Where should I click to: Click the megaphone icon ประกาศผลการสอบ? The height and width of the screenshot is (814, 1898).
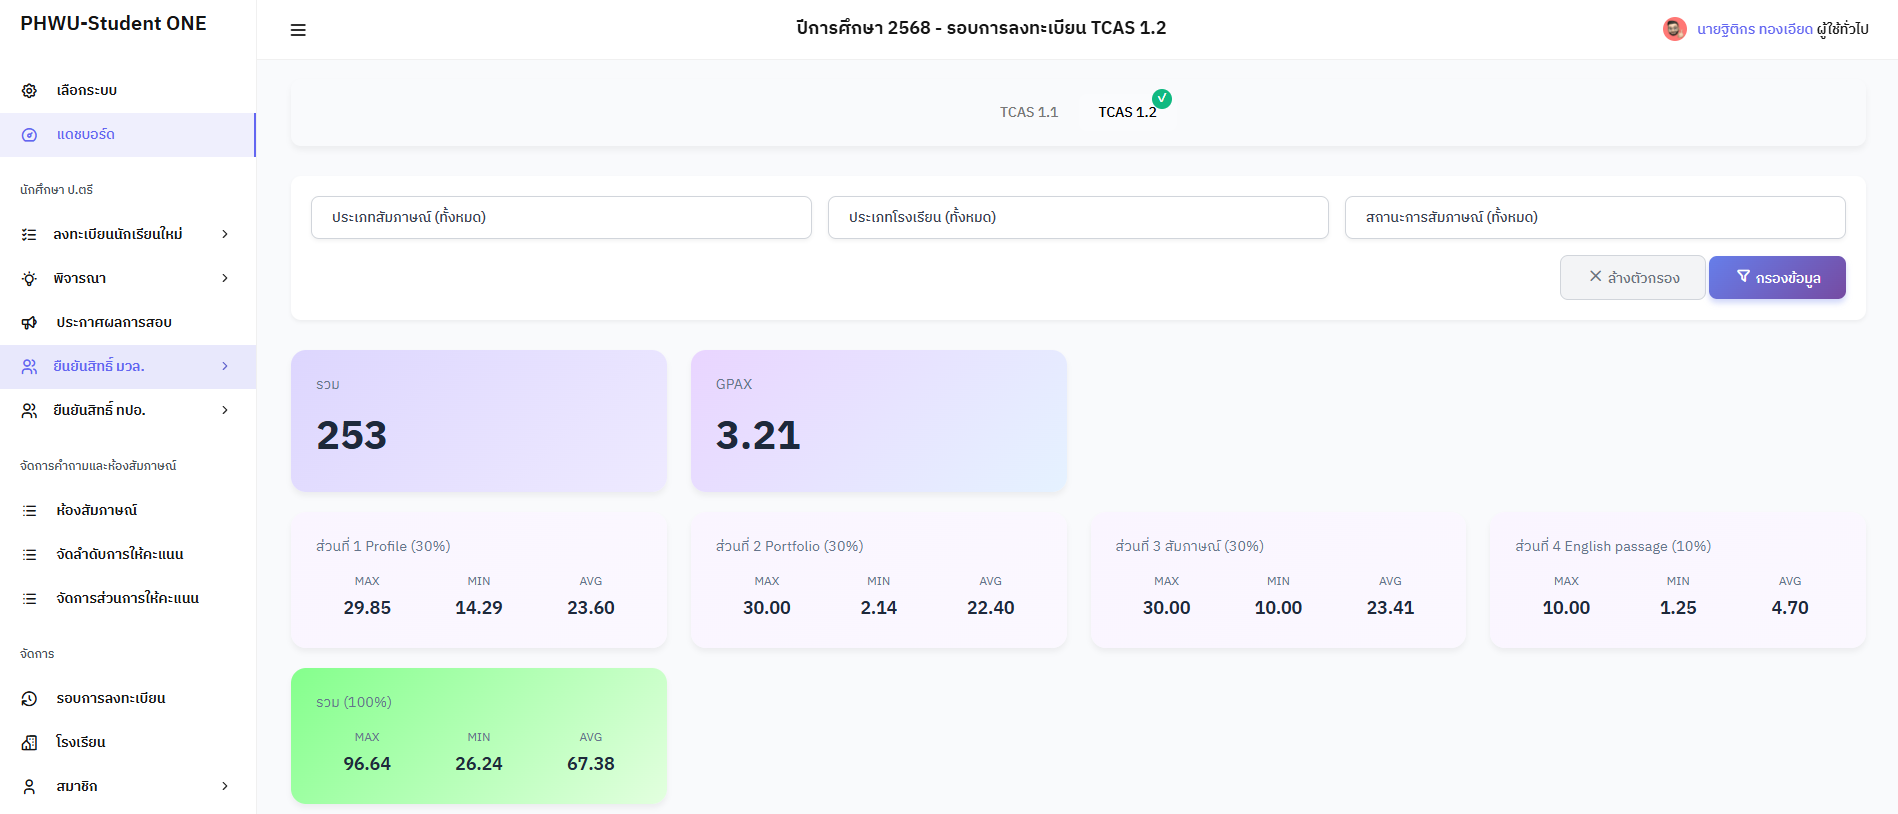tap(30, 323)
